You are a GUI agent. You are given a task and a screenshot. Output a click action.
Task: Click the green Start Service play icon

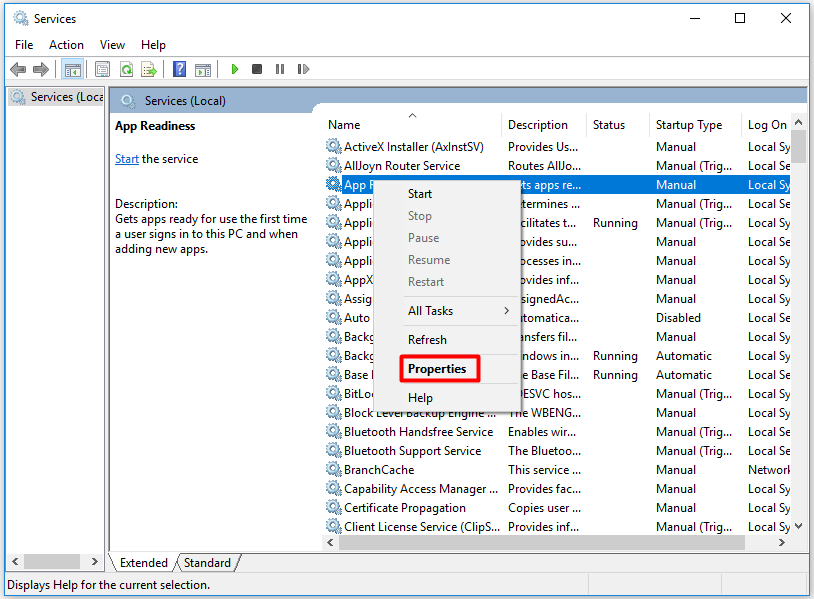(235, 69)
